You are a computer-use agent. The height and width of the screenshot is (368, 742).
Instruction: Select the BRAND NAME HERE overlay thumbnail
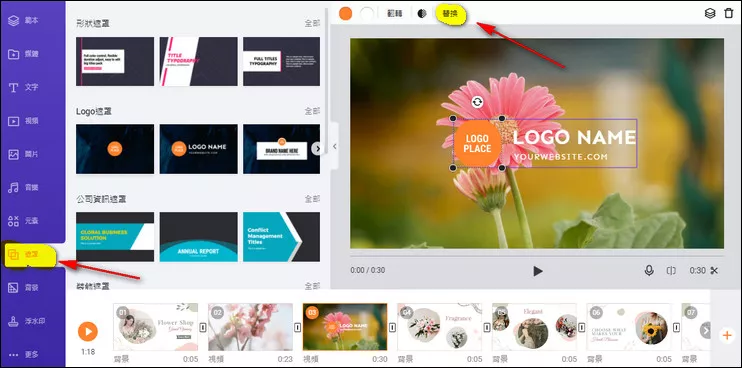(x=282, y=149)
